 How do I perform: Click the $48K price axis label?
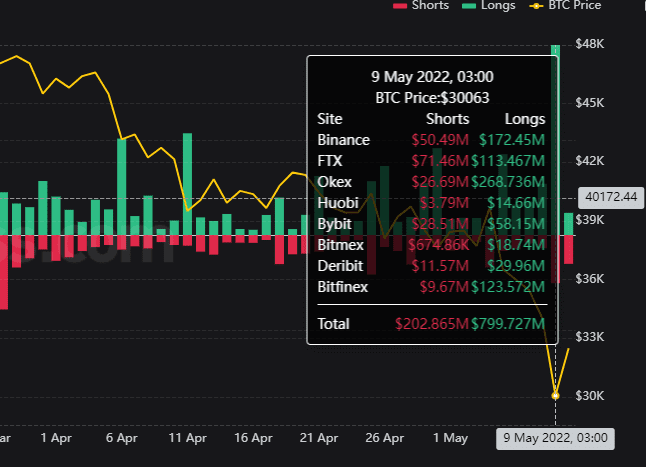point(590,44)
